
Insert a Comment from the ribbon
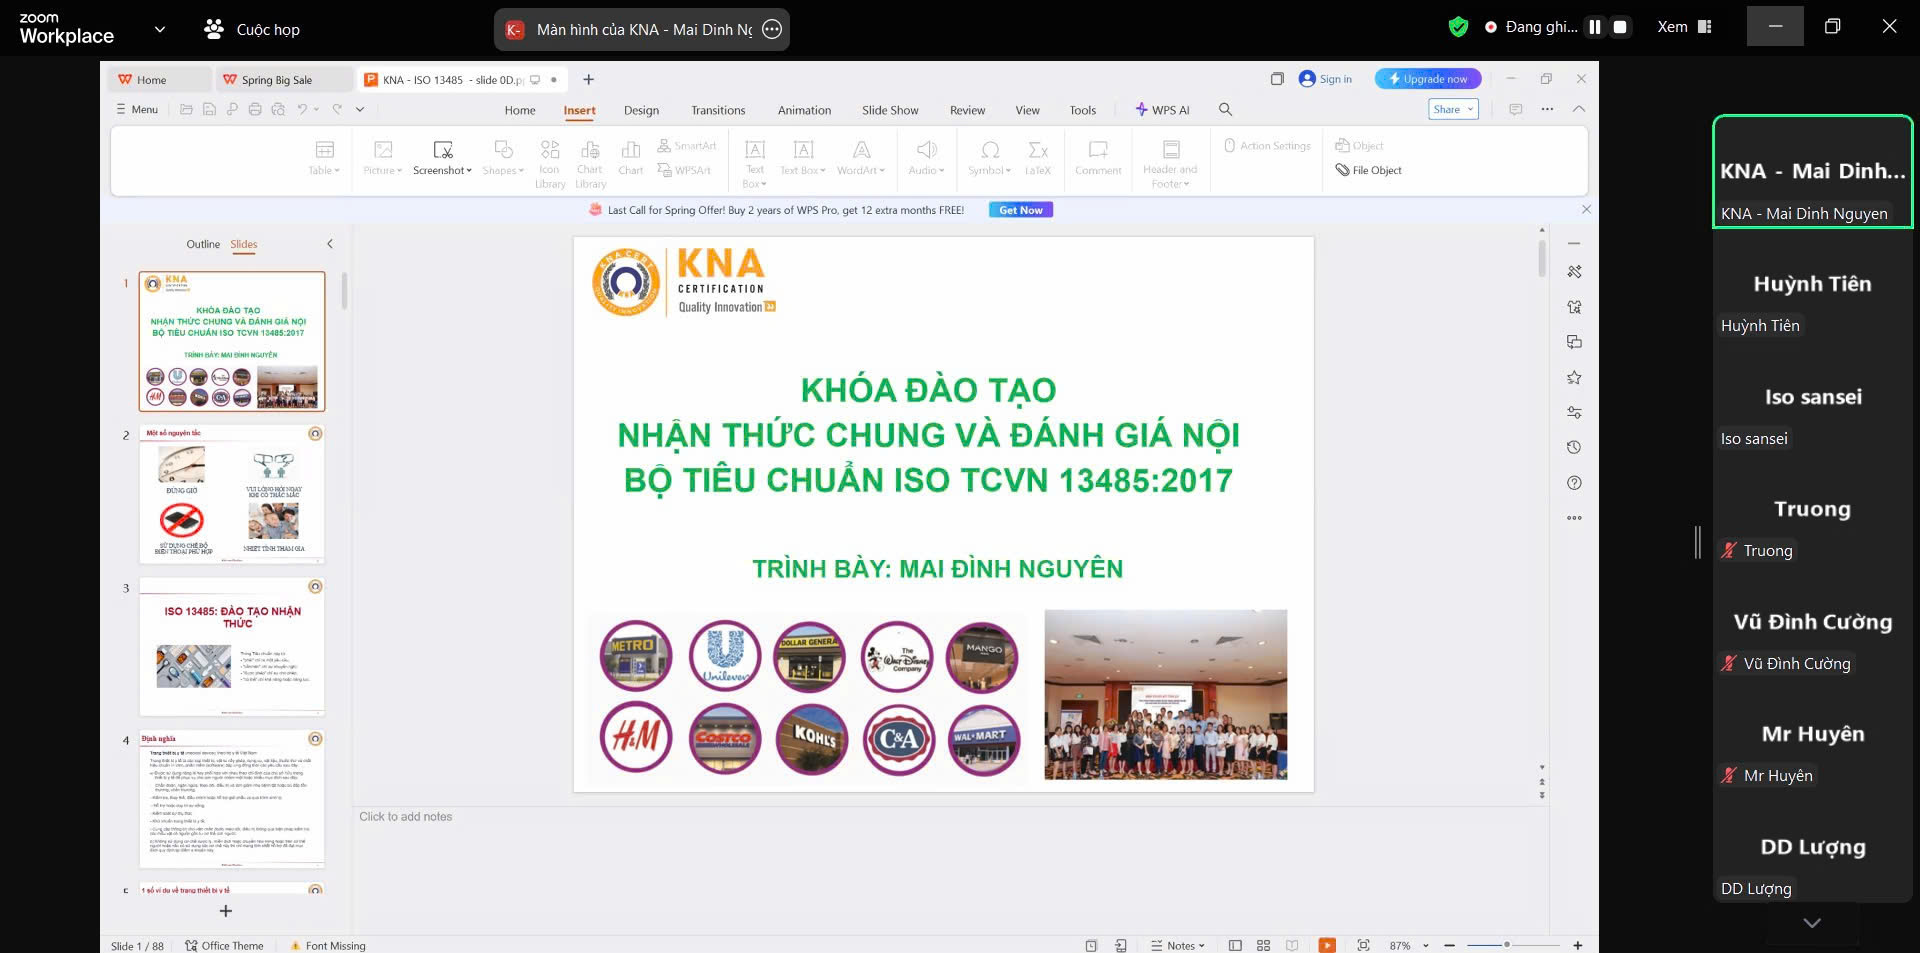click(1098, 158)
